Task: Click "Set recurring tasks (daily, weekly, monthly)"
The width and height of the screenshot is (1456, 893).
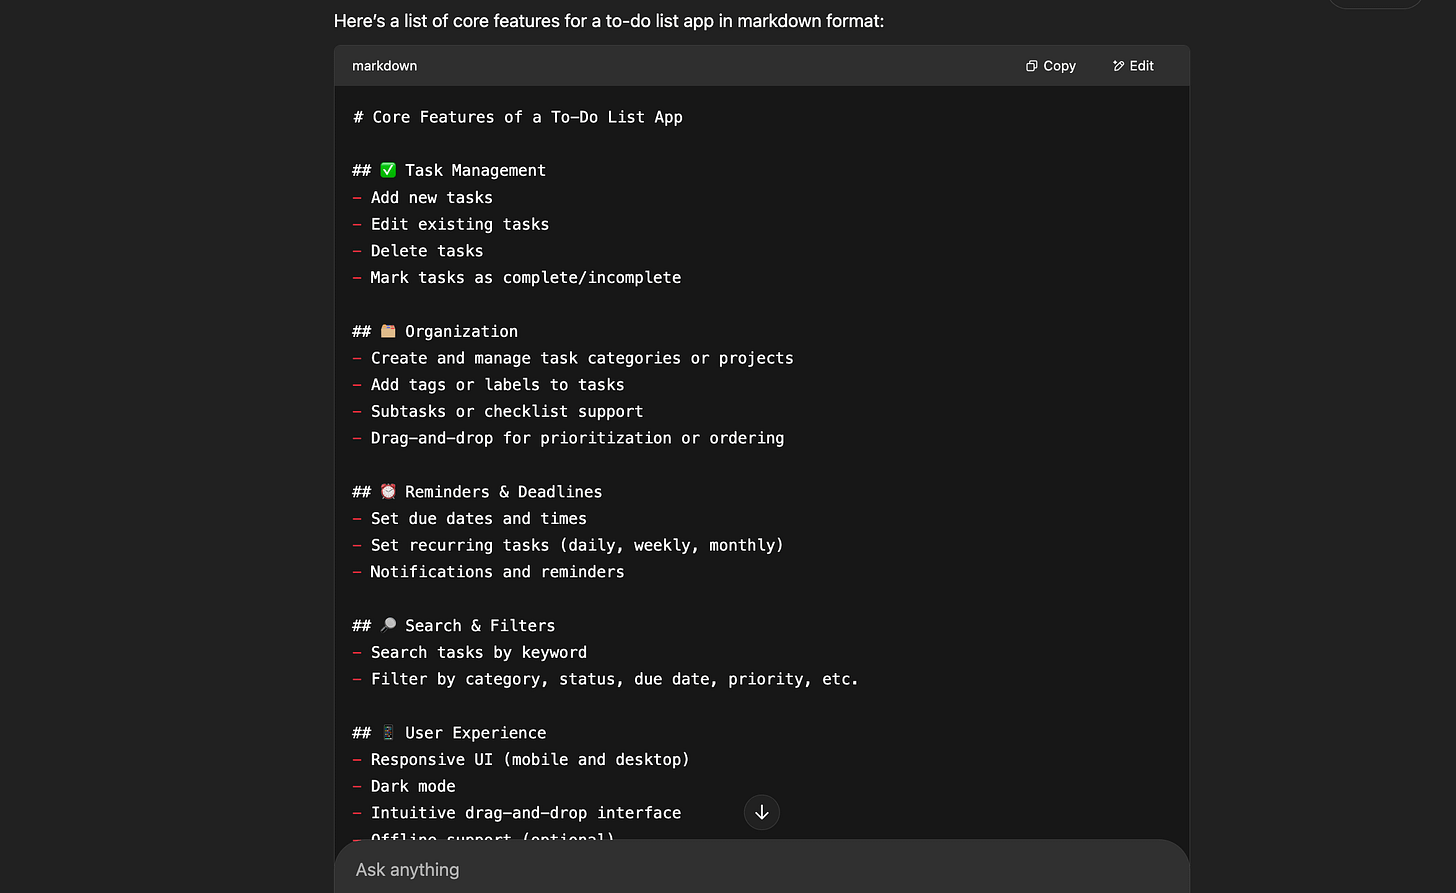Action: tap(577, 545)
